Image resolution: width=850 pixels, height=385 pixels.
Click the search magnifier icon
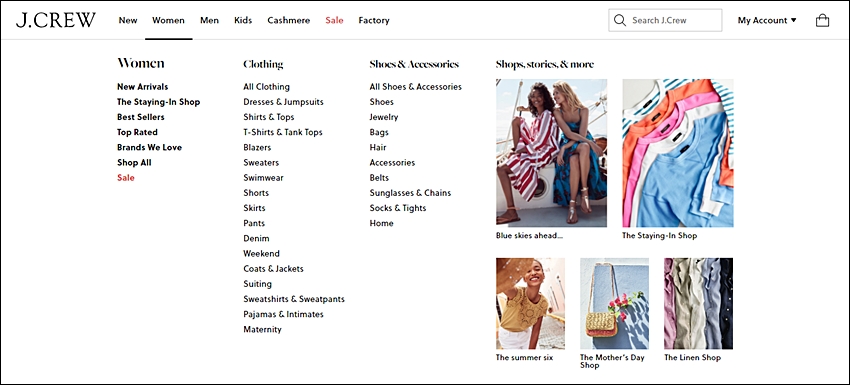(620, 21)
